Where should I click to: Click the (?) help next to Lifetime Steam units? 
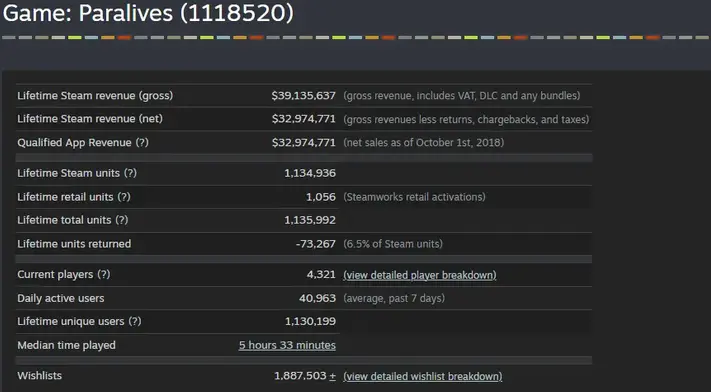[130, 173]
